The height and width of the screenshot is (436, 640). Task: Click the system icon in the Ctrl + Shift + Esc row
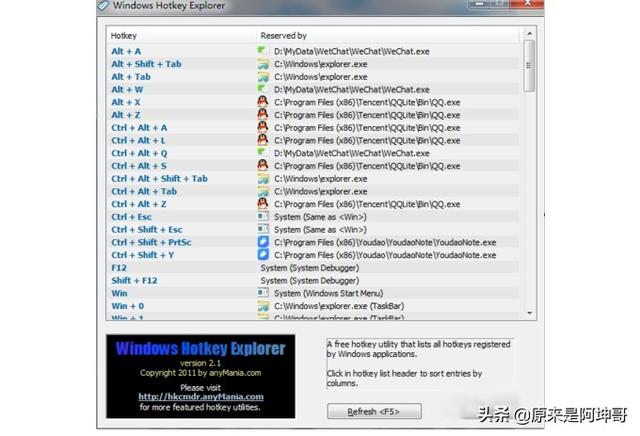pos(263,229)
